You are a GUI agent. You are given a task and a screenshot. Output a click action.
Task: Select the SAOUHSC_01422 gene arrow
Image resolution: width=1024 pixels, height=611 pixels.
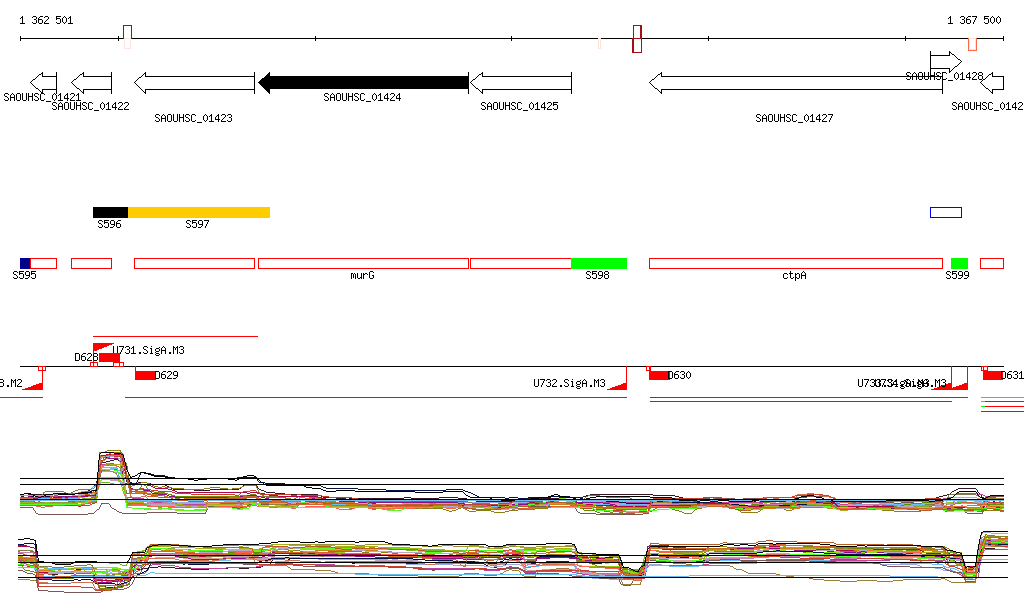click(91, 83)
